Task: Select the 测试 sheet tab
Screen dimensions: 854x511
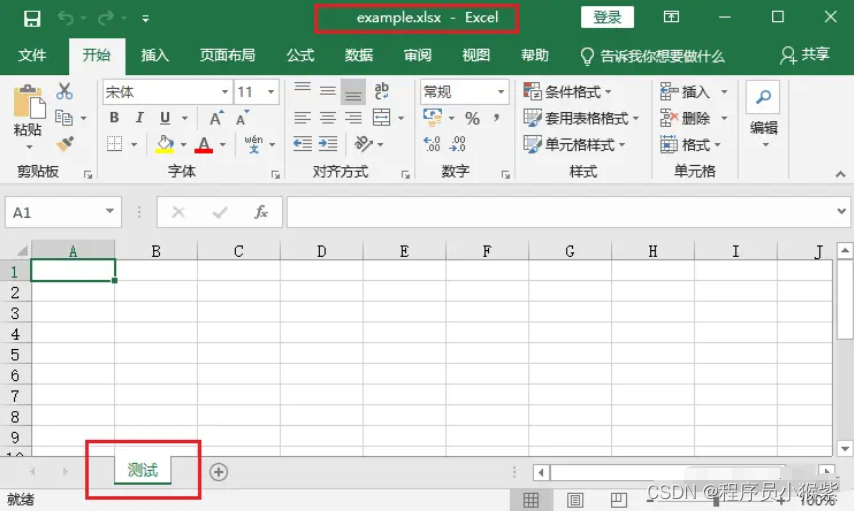Action: coord(143,470)
